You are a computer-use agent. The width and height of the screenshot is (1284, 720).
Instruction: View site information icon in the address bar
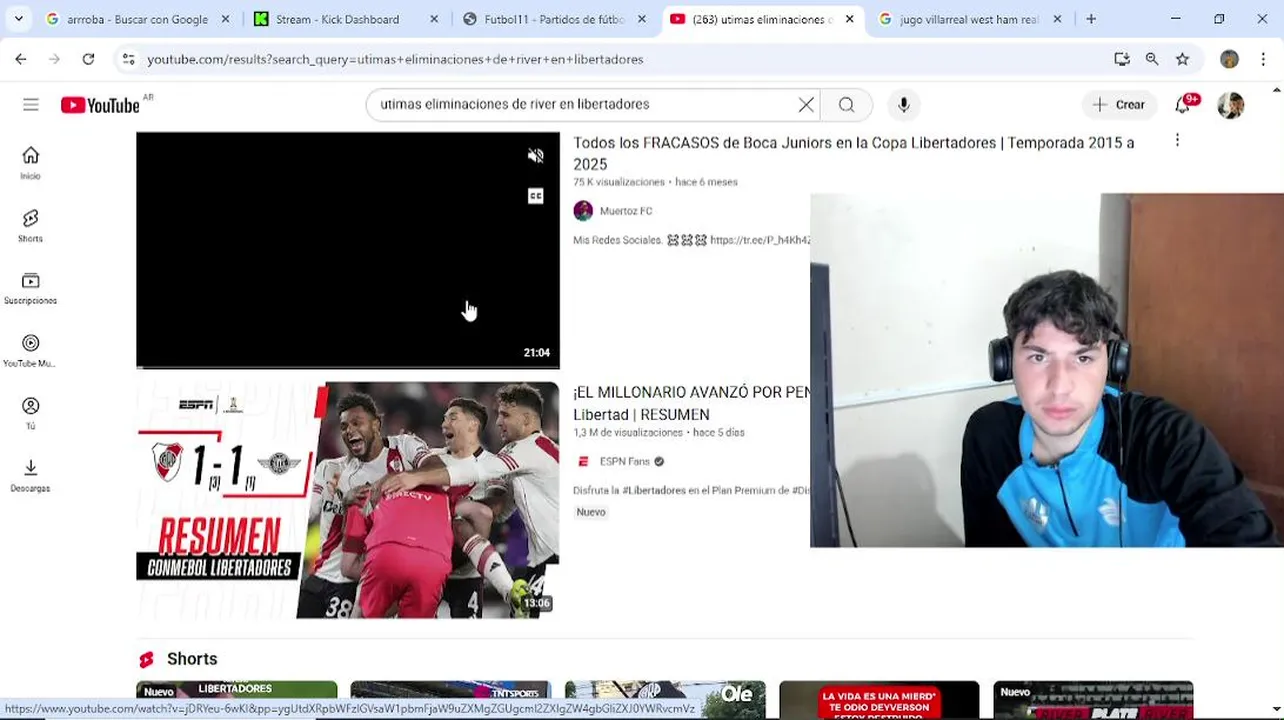pyautogui.click(x=128, y=59)
